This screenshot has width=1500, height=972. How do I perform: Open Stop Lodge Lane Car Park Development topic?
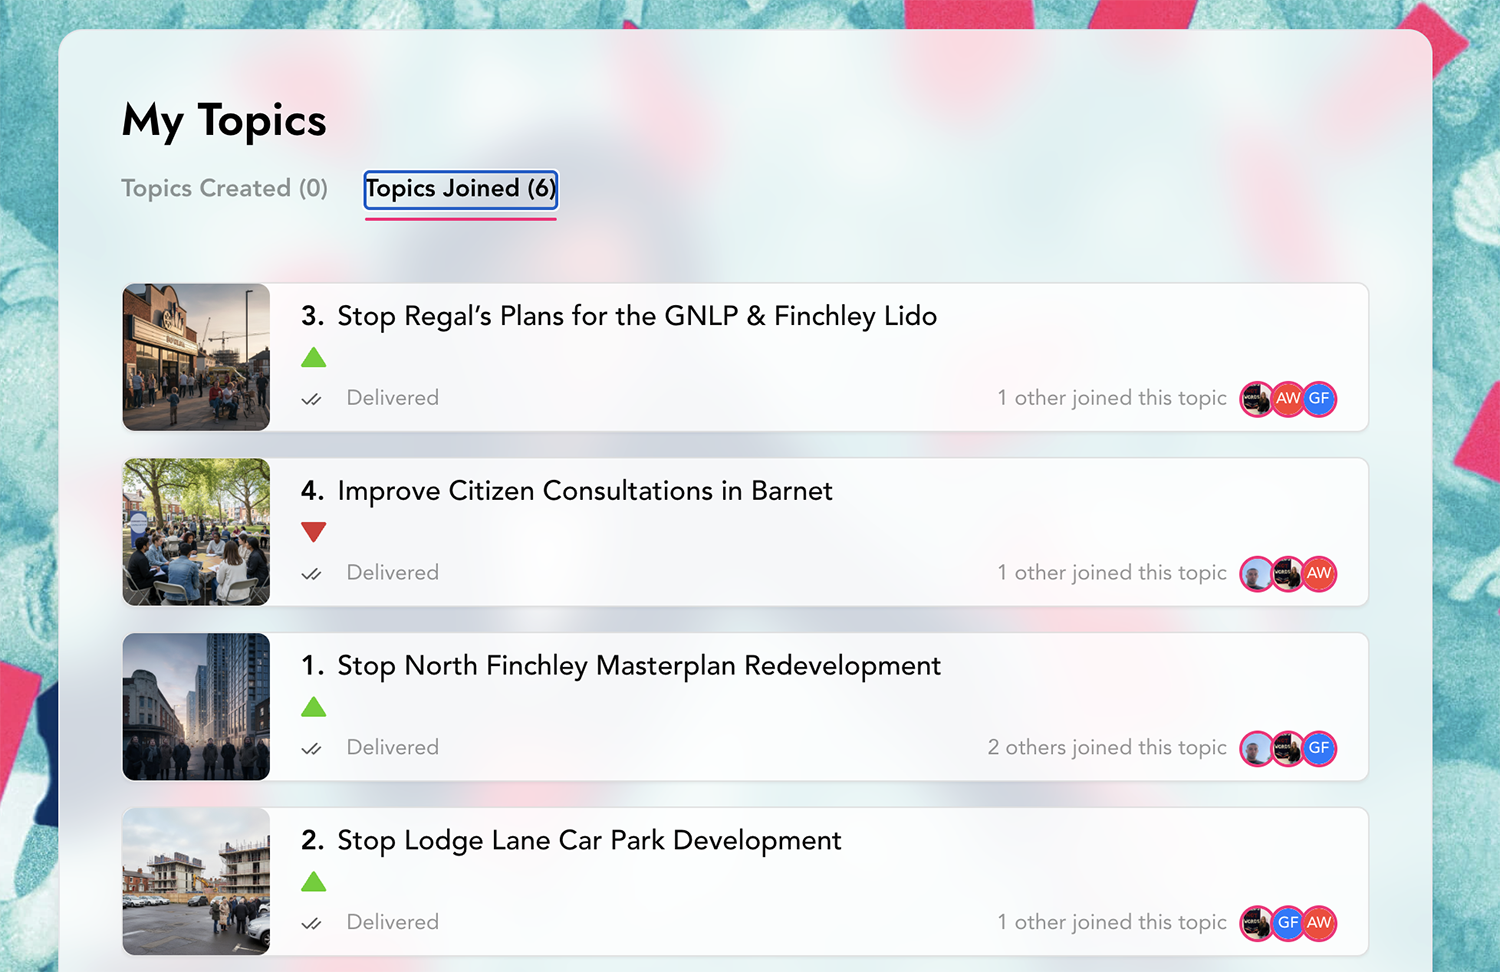[589, 841]
